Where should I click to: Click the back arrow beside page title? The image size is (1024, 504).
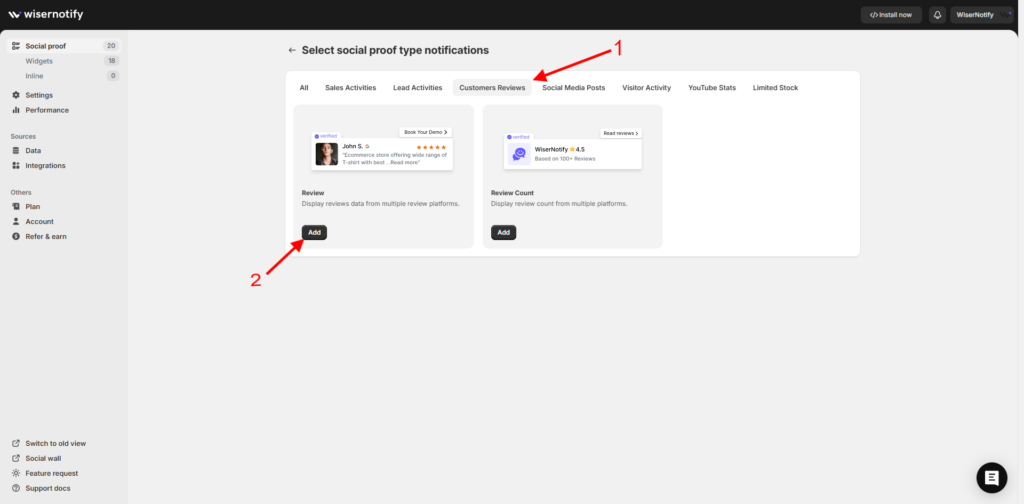pyautogui.click(x=292, y=50)
